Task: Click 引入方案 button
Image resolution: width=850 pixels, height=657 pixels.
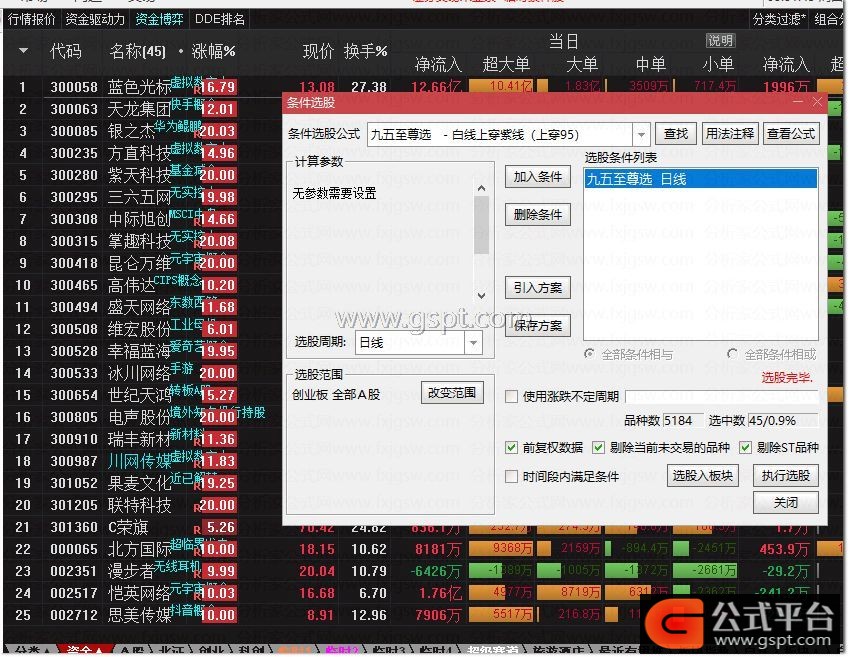Action: 538,288
